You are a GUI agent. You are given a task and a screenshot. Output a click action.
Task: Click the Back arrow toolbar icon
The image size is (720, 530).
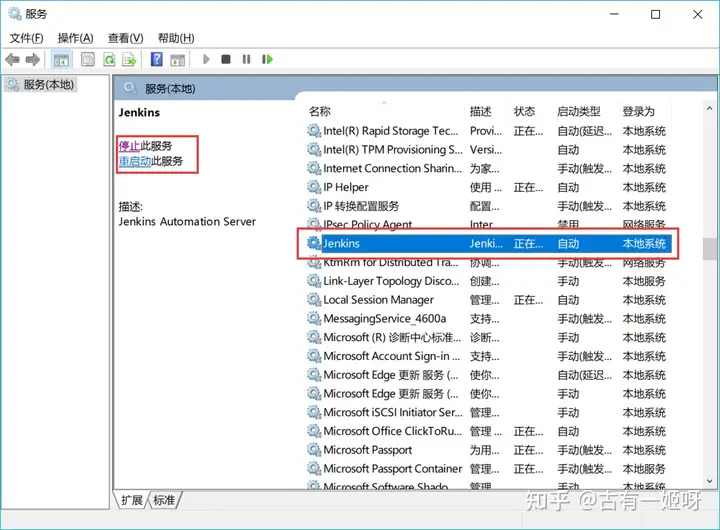tap(13, 59)
